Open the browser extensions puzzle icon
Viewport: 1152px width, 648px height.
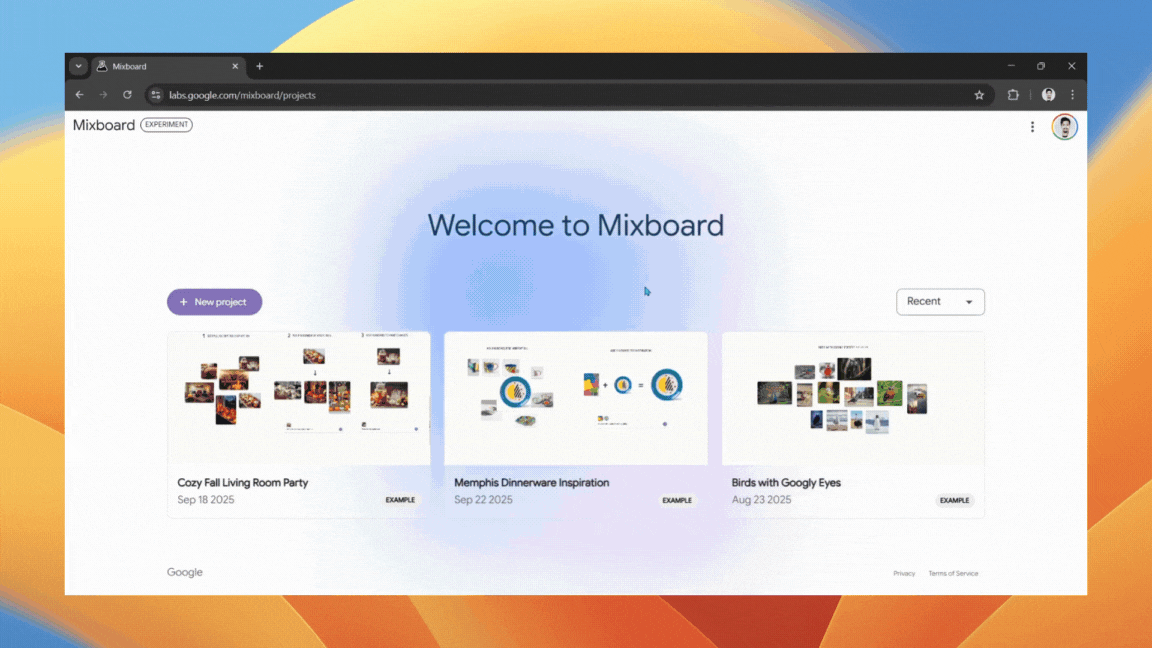point(1013,95)
